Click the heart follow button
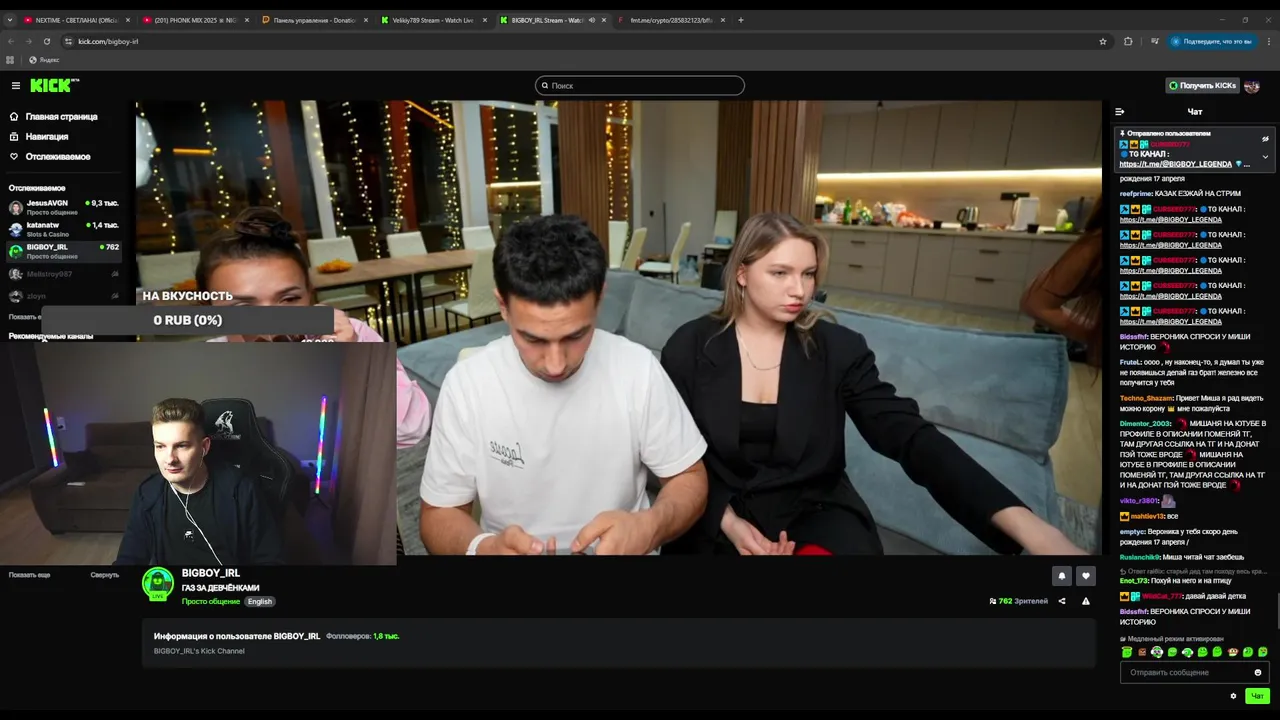The image size is (1280, 720). pos(1086,576)
